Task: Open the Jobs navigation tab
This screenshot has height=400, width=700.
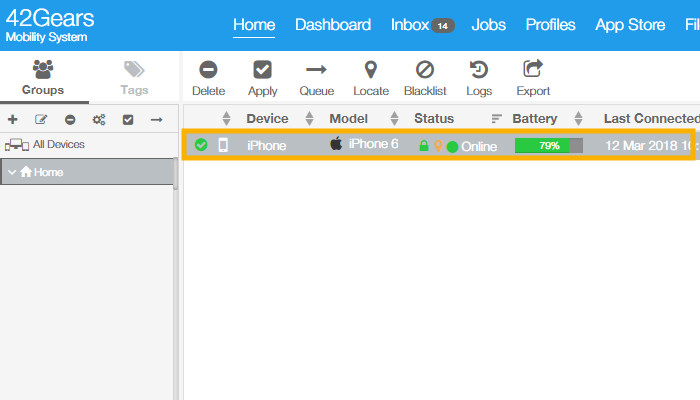Action: pyautogui.click(x=488, y=25)
